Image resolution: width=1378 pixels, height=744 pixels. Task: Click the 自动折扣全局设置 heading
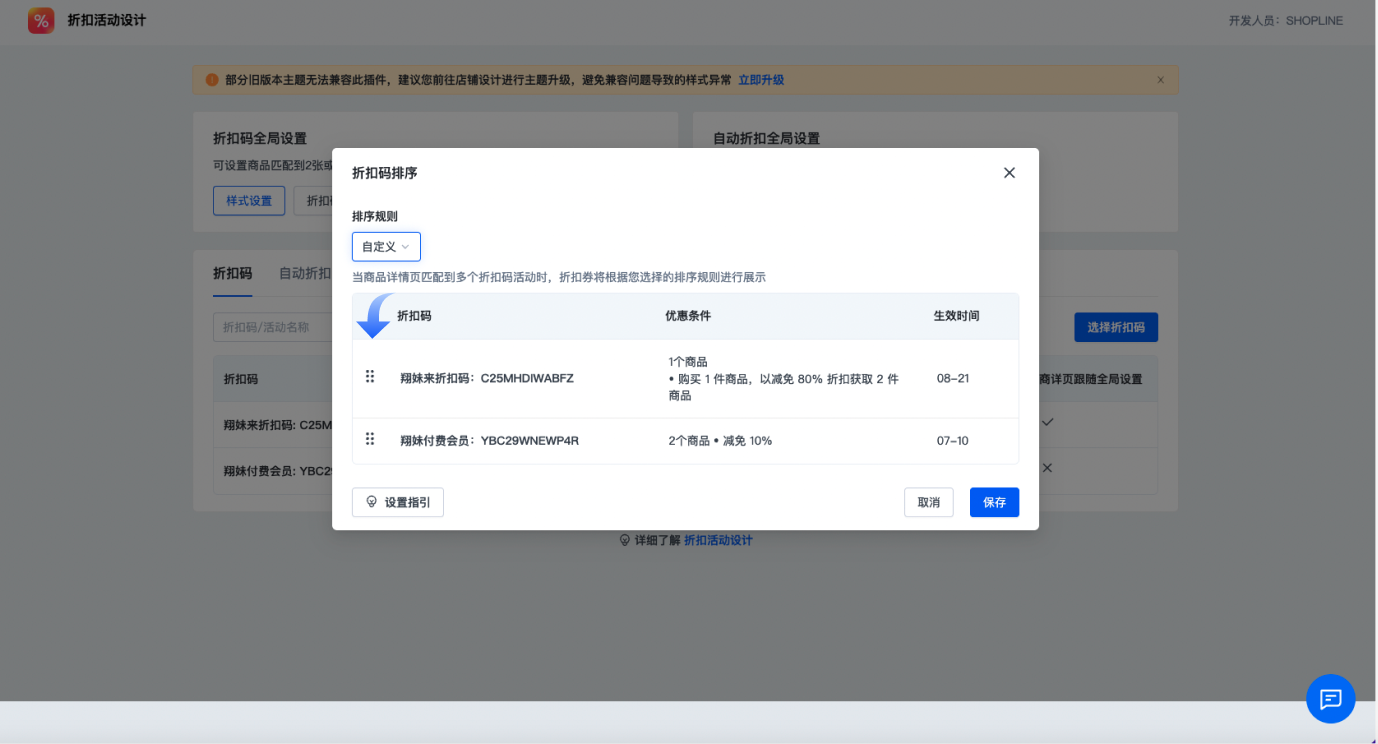pos(767,138)
